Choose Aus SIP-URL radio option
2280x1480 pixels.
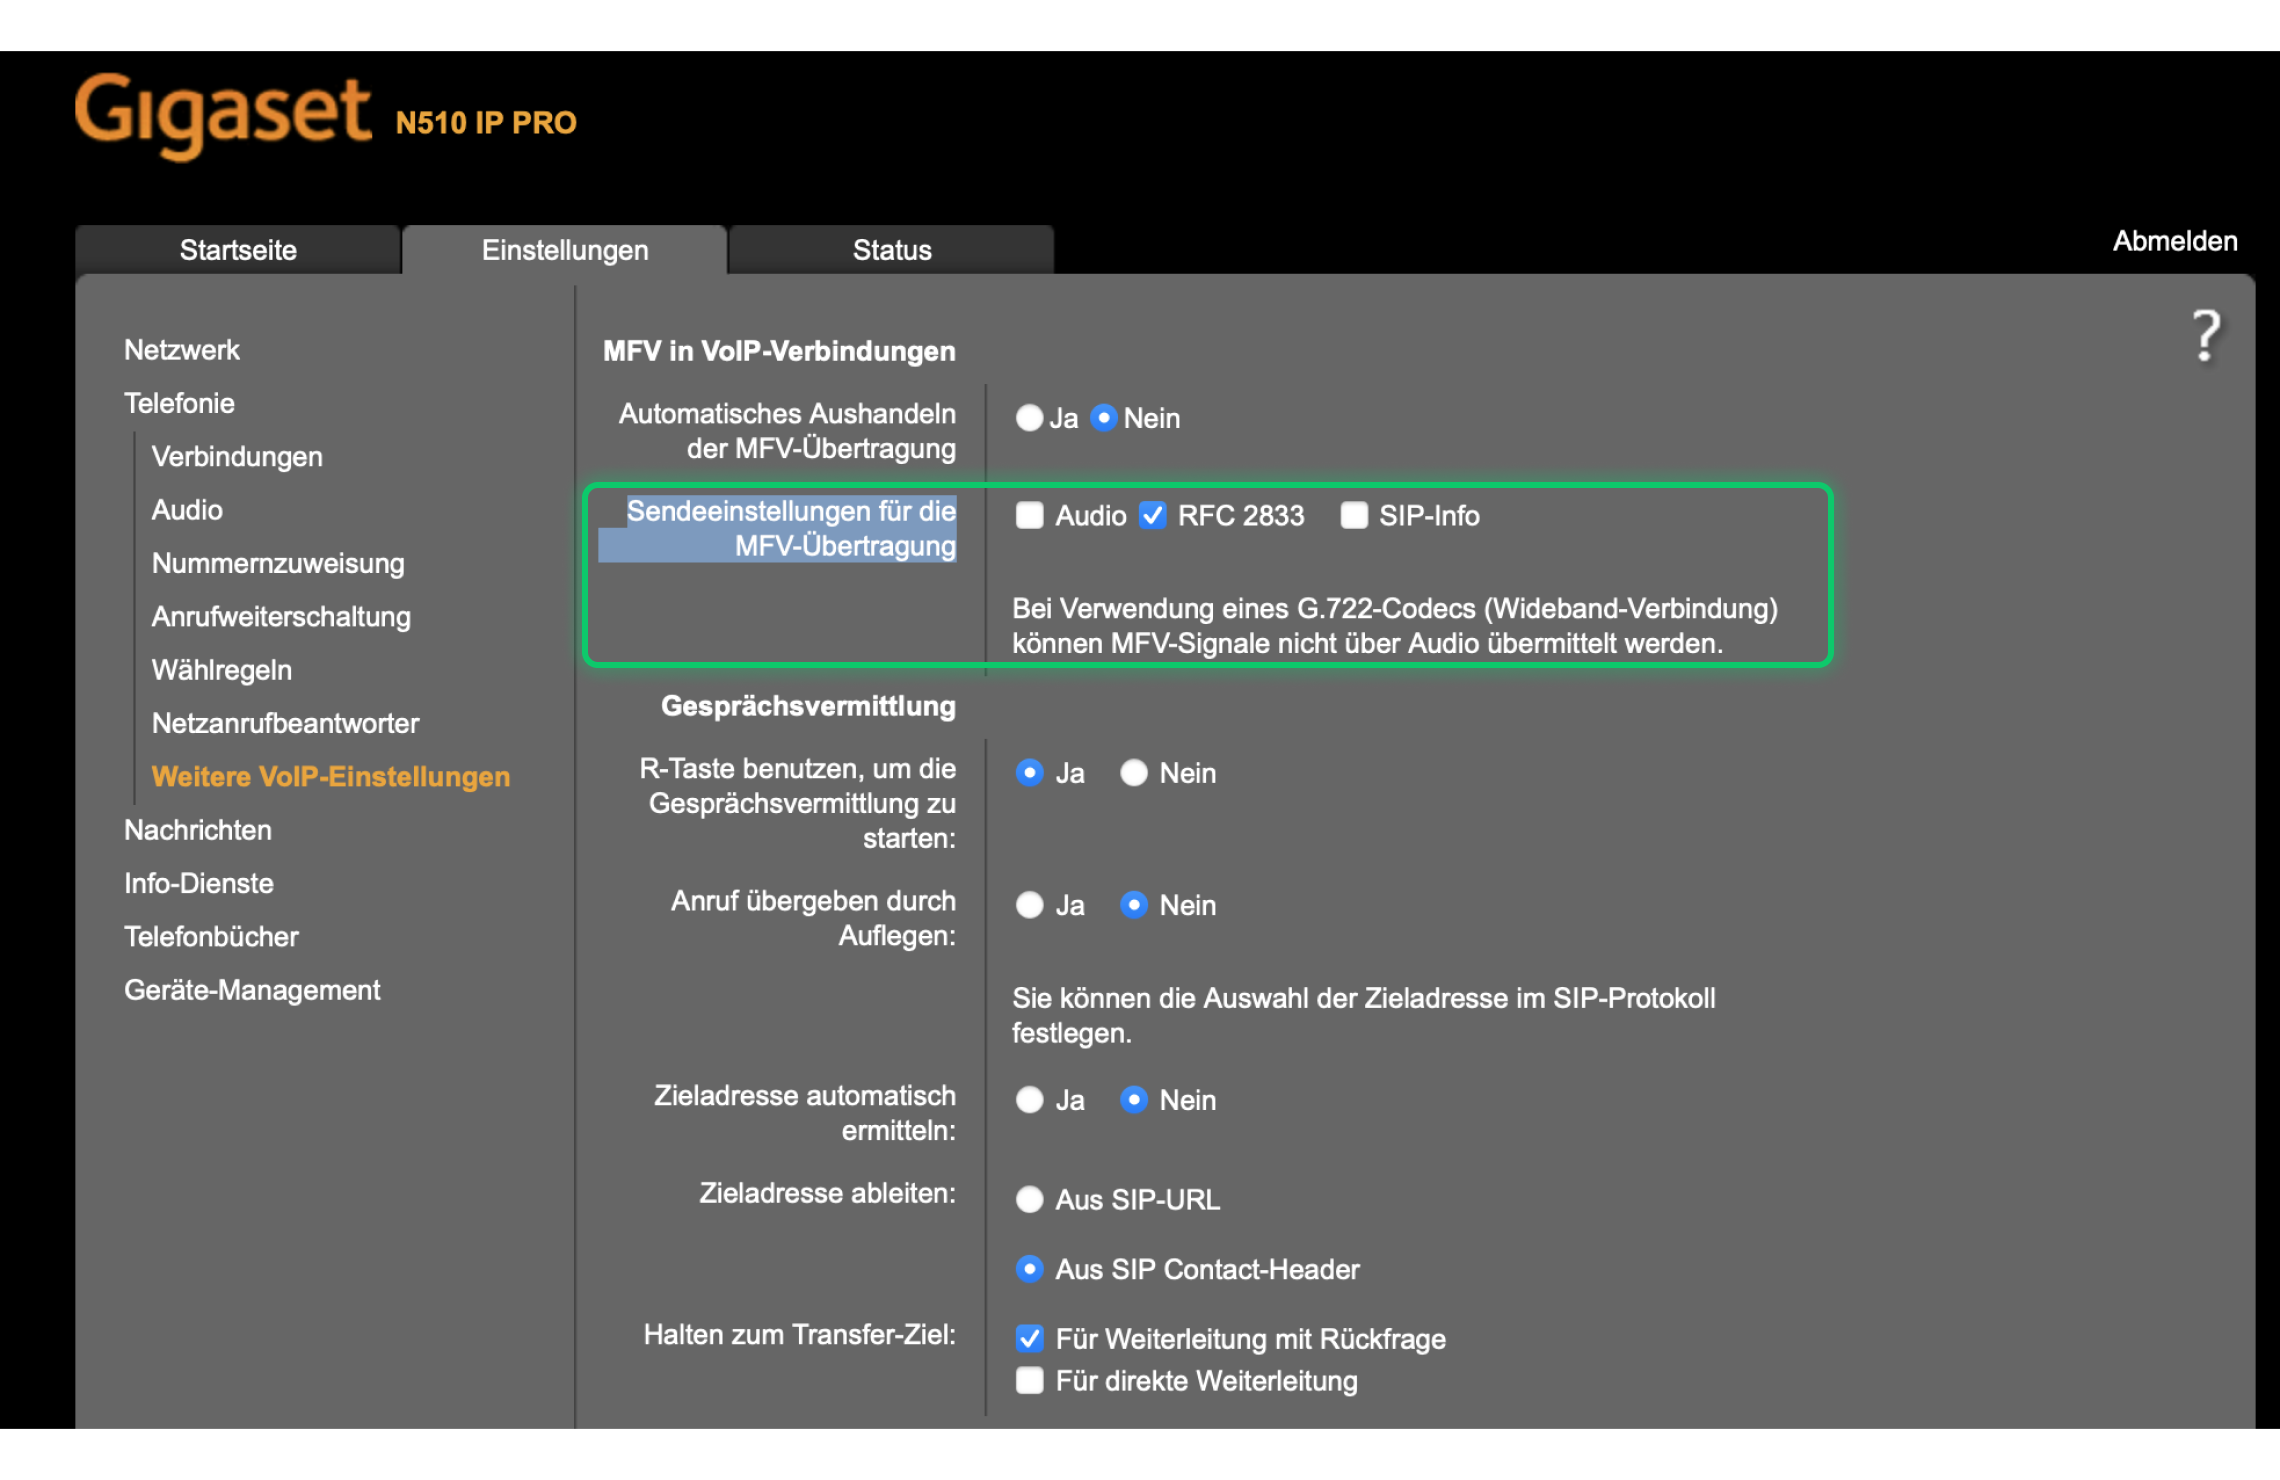(x=1029, y=1199)
